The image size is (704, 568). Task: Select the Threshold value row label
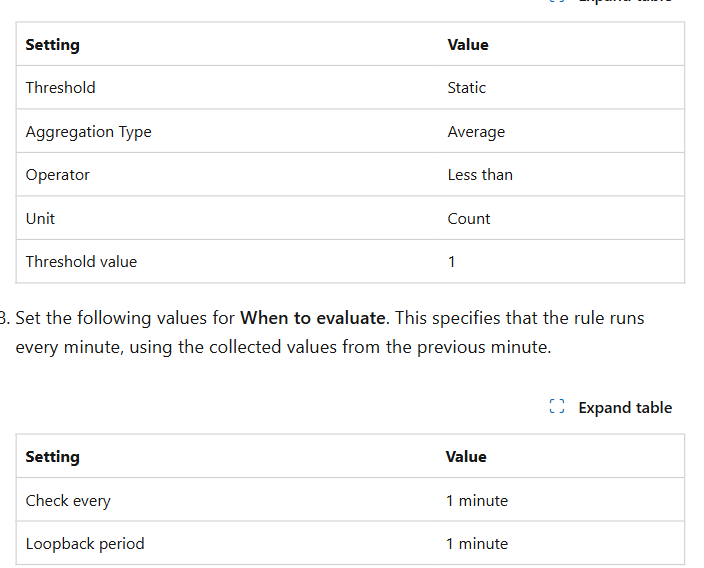(81, 261)
